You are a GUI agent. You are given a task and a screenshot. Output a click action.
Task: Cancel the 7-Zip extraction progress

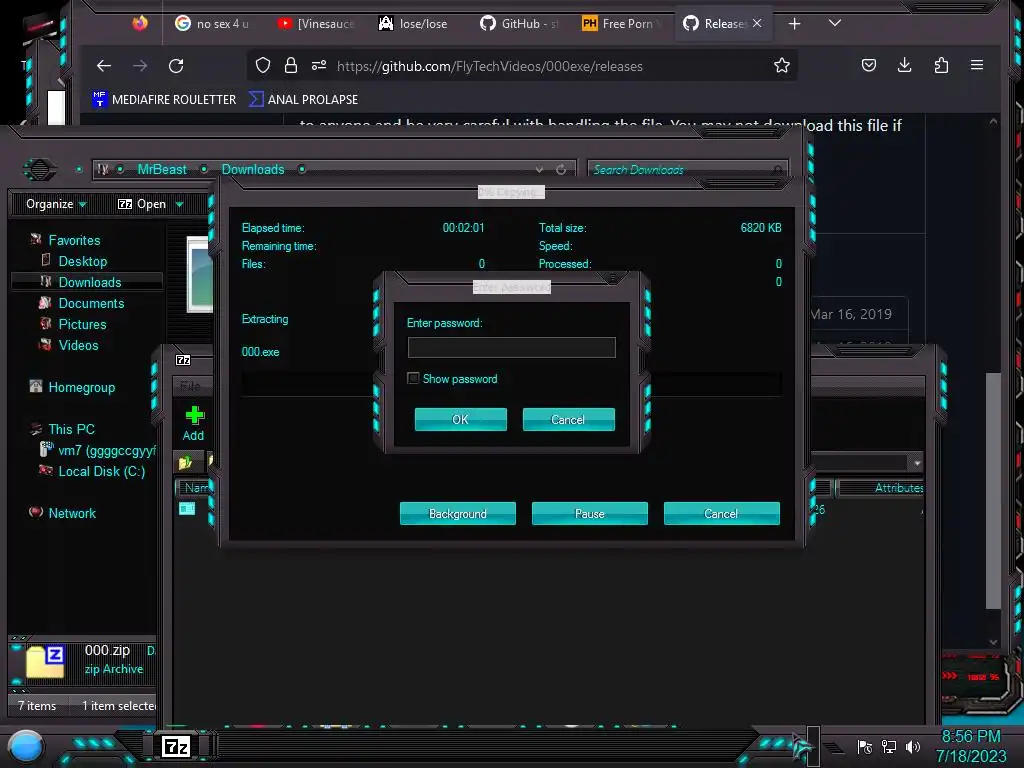pos(722,513)
